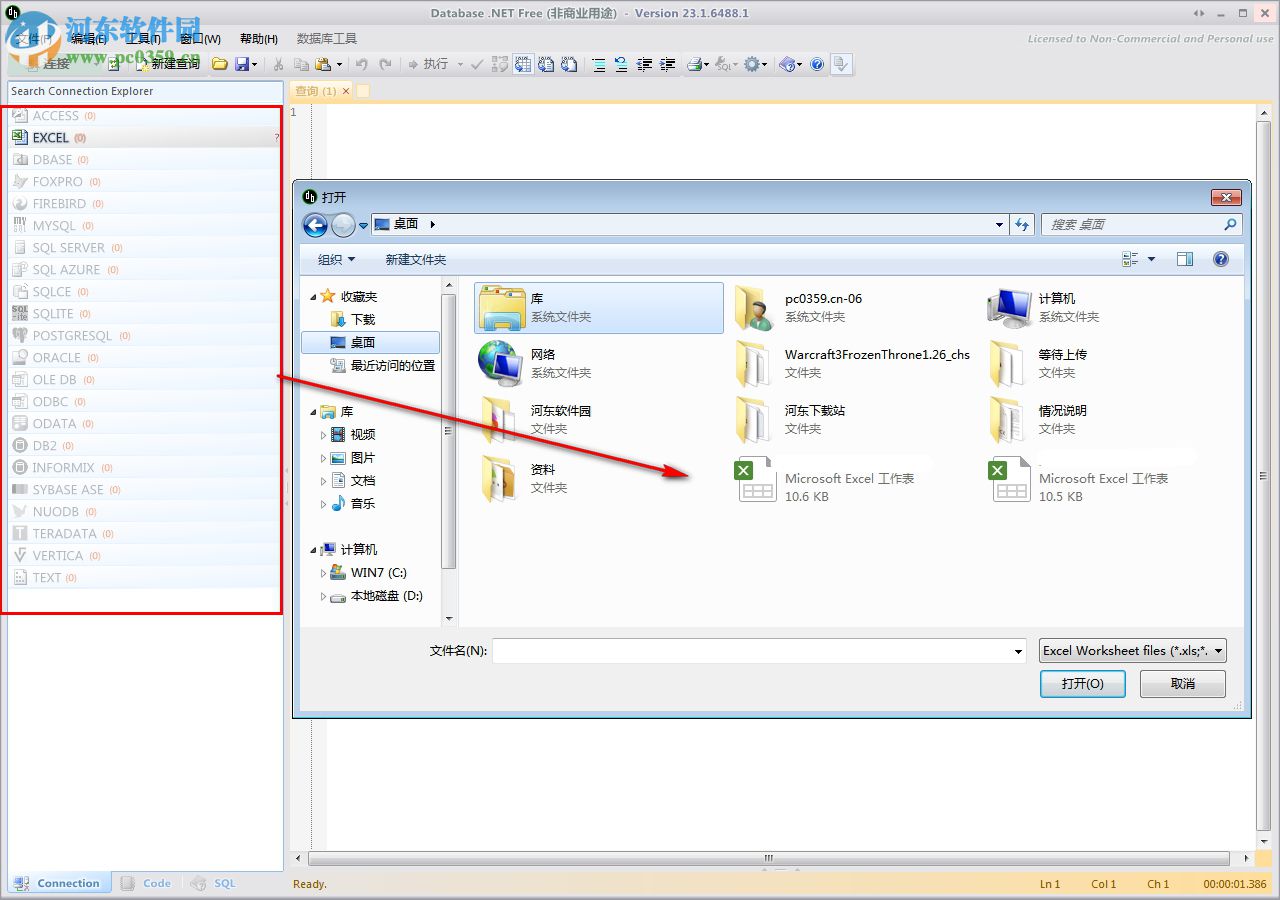Click the 文件名(N) input field
This screenshot has height=900, width=1280.
click(759, 651)
